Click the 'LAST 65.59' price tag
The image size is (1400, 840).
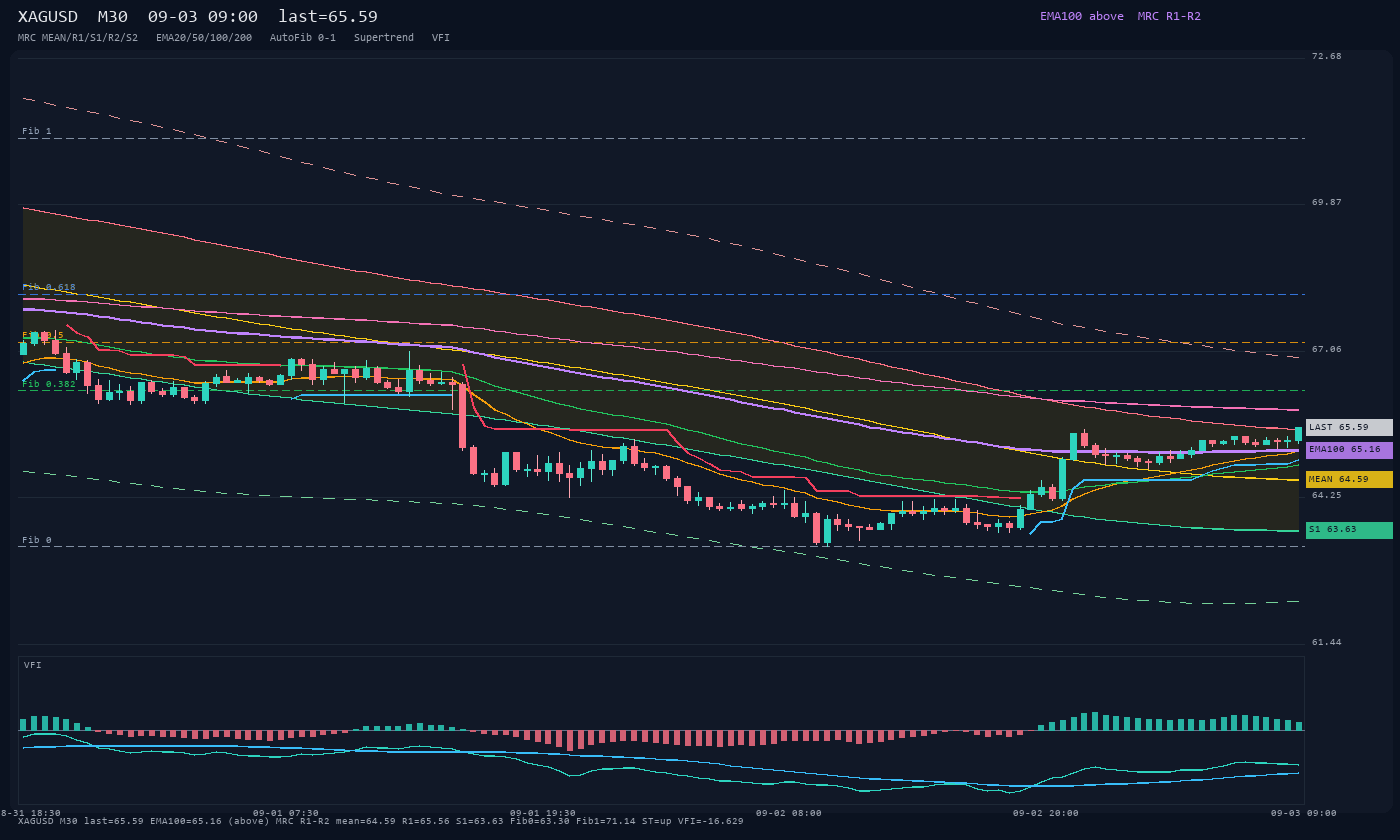click(1349, 427)
